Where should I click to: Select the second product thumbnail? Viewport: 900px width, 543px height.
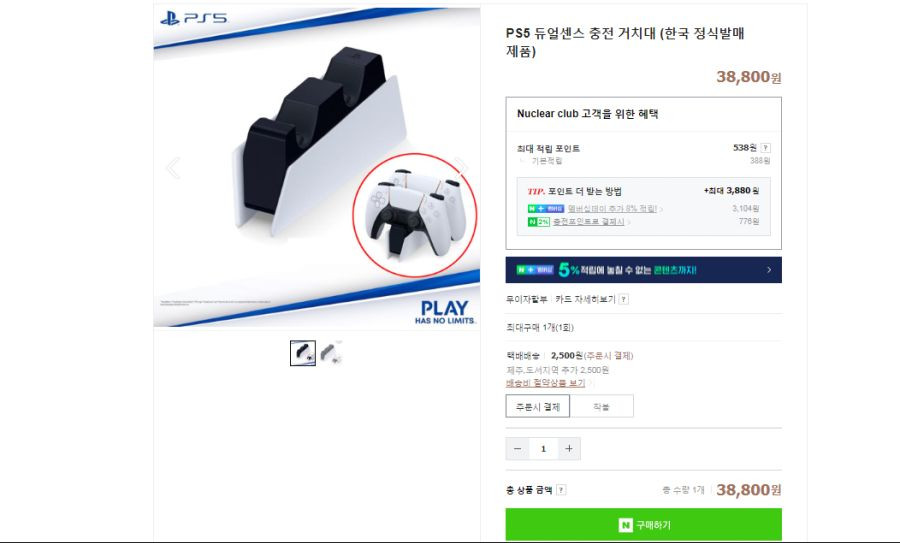pos(332,353)
